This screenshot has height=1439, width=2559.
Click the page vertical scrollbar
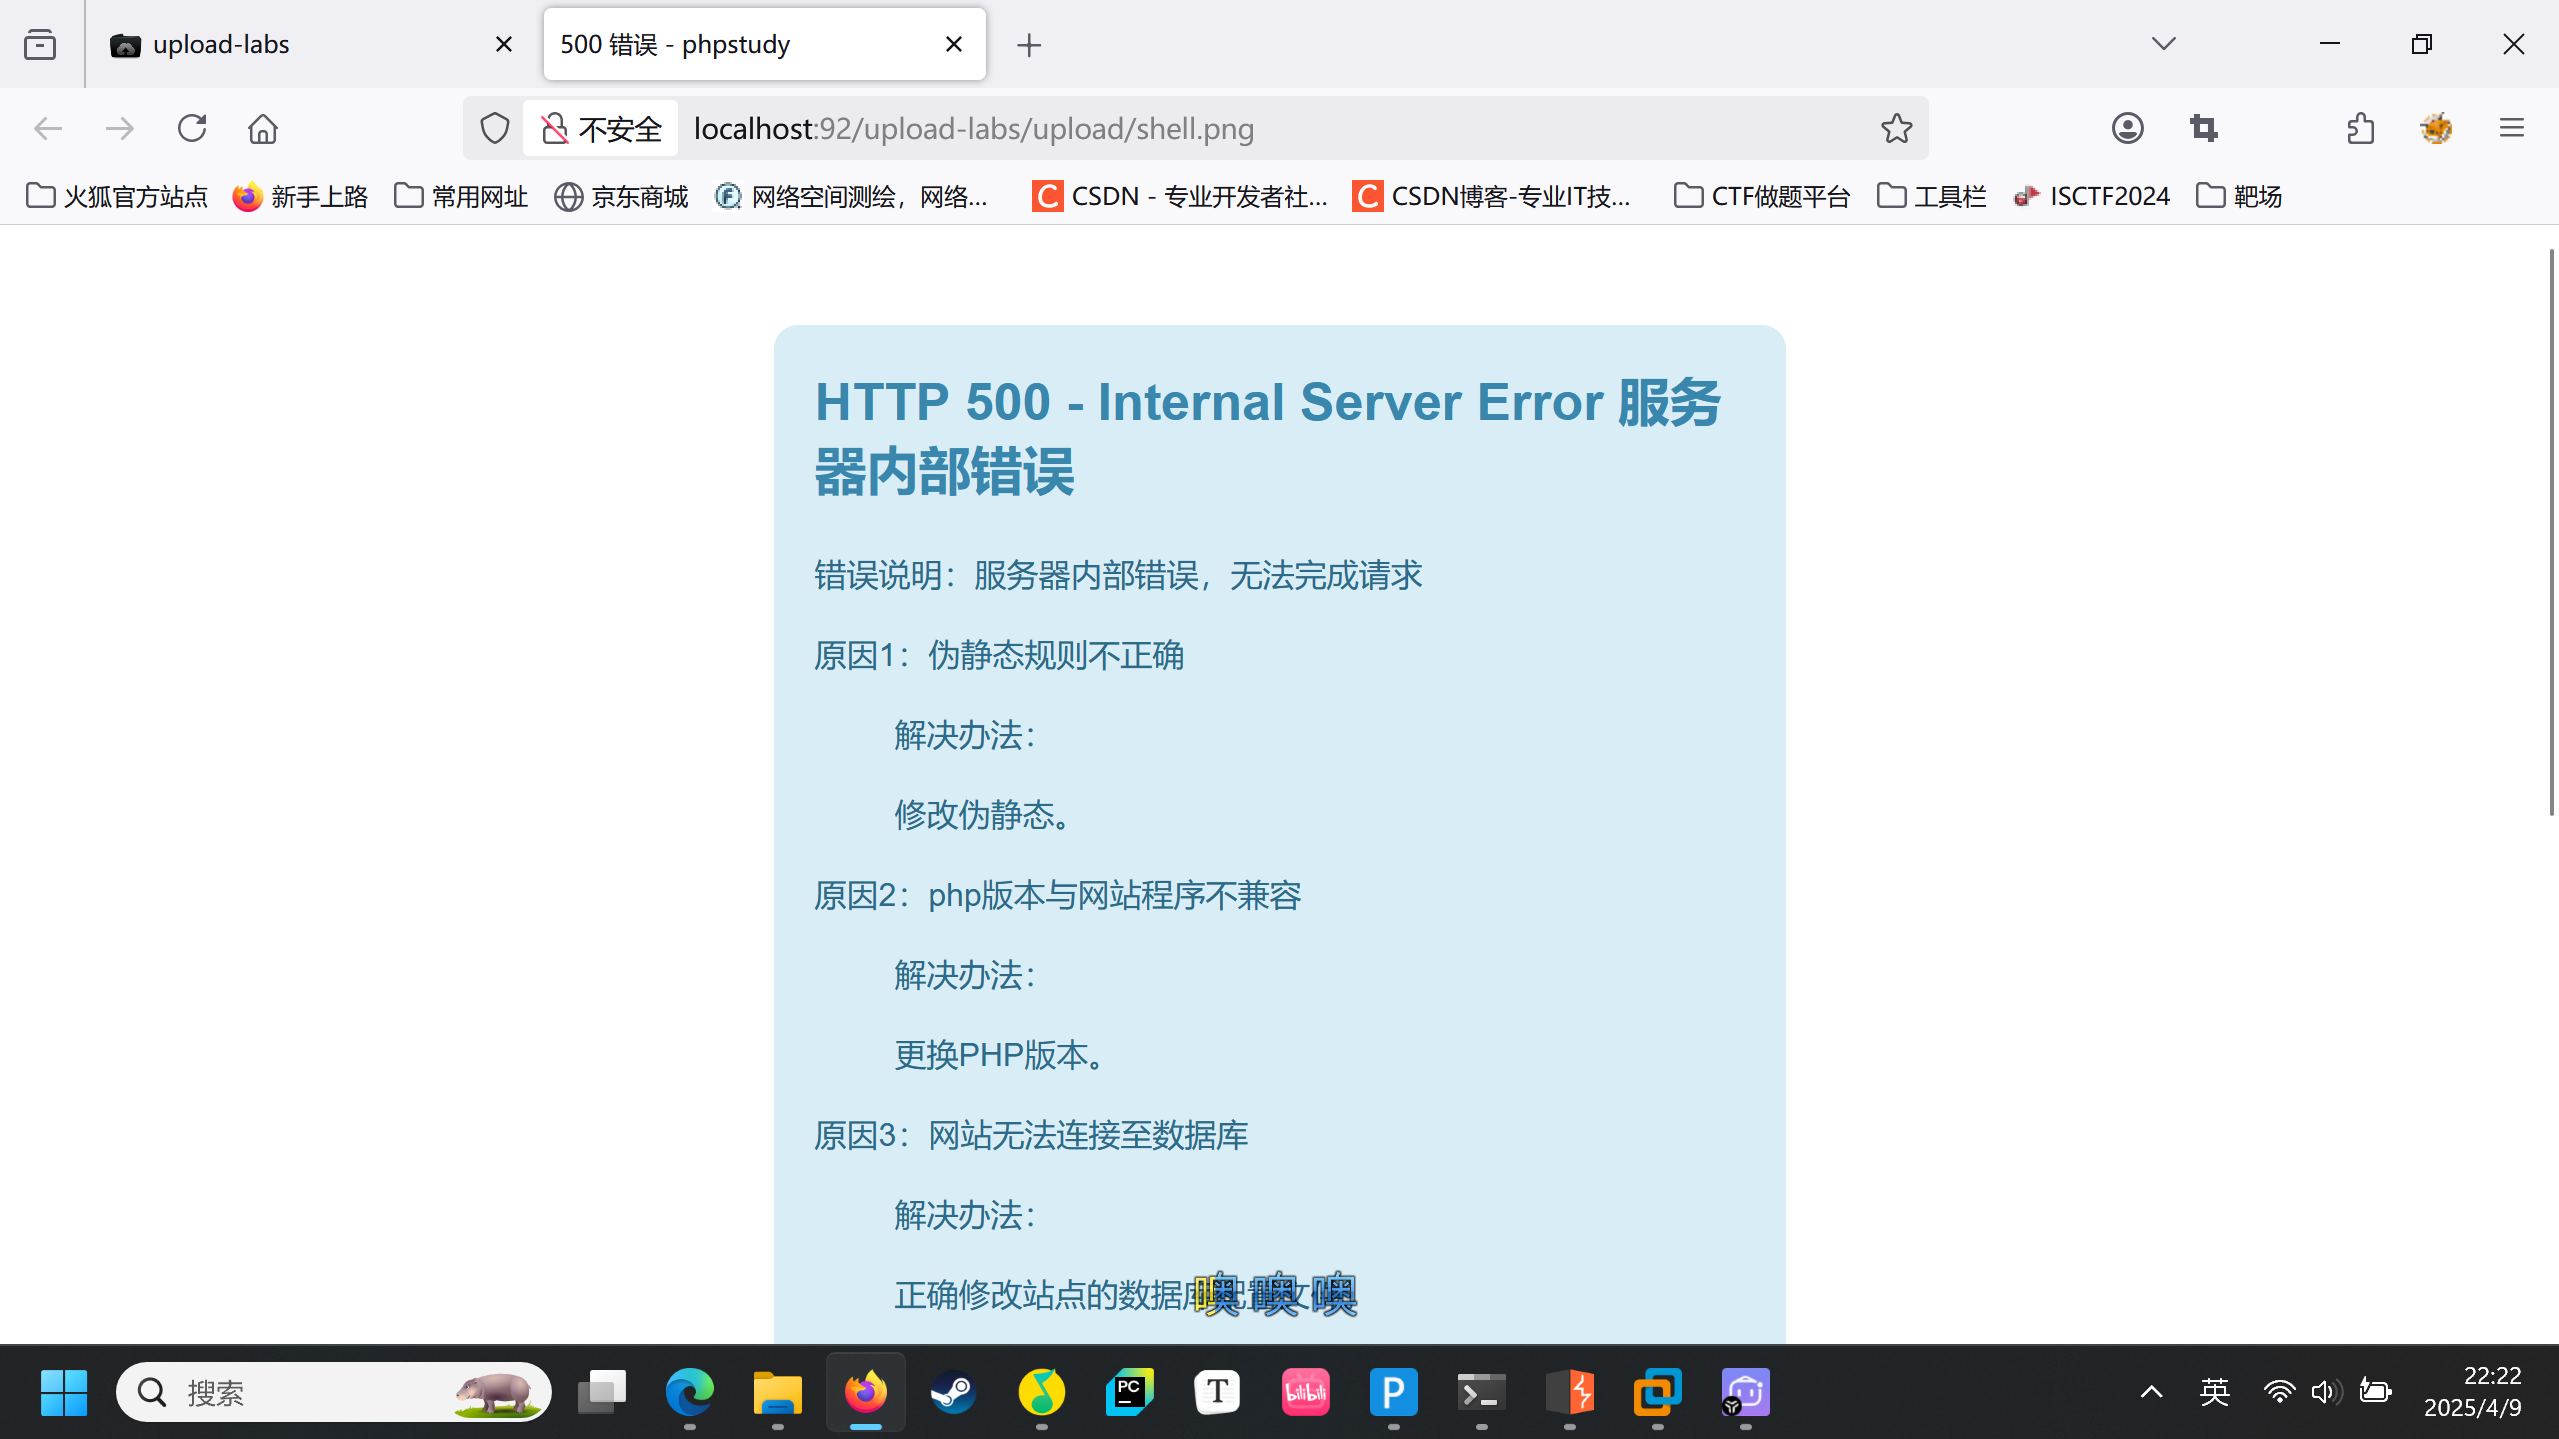[x=2551, y=530]
